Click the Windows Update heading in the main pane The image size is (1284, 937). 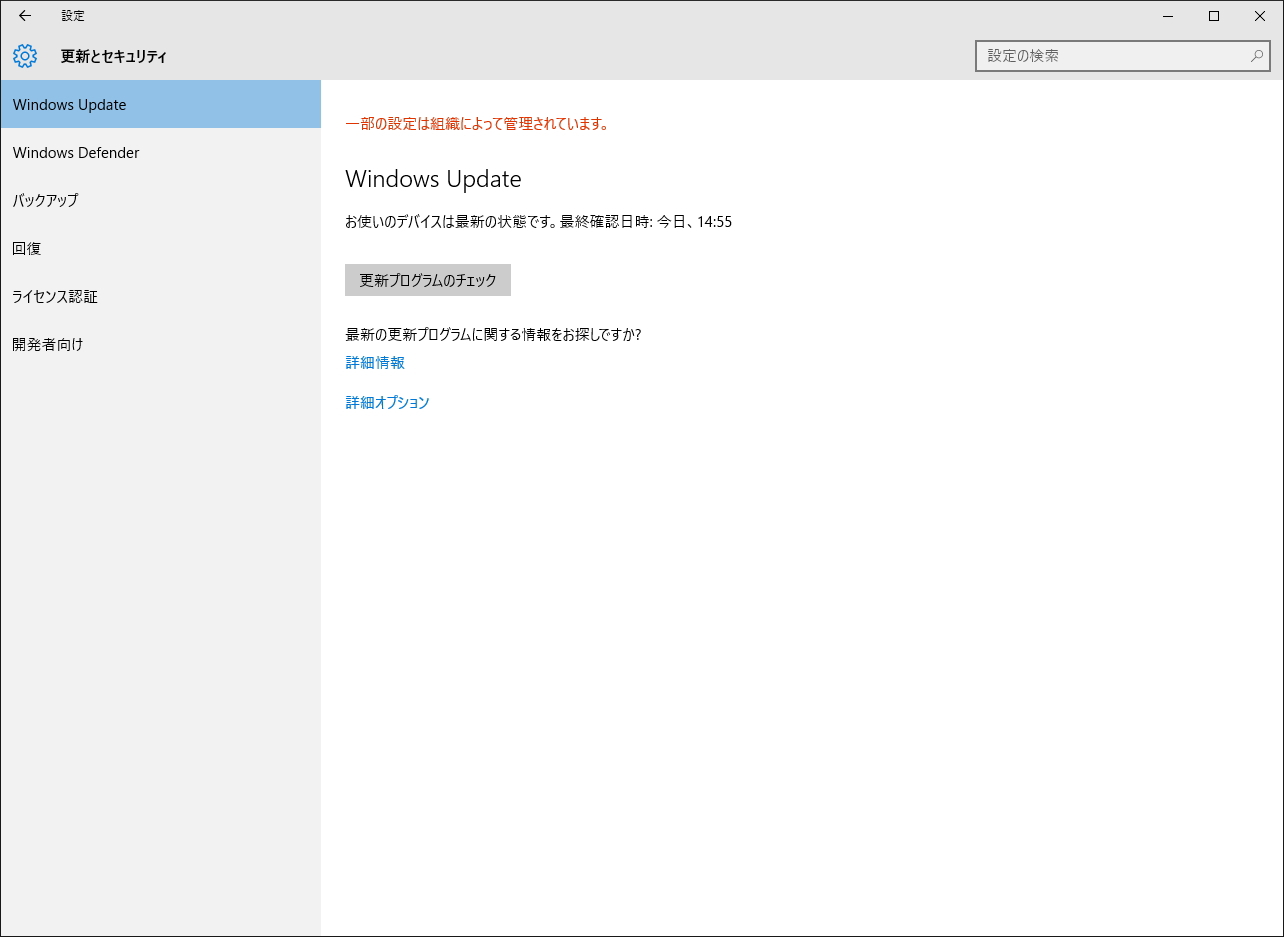coord(433,179)
